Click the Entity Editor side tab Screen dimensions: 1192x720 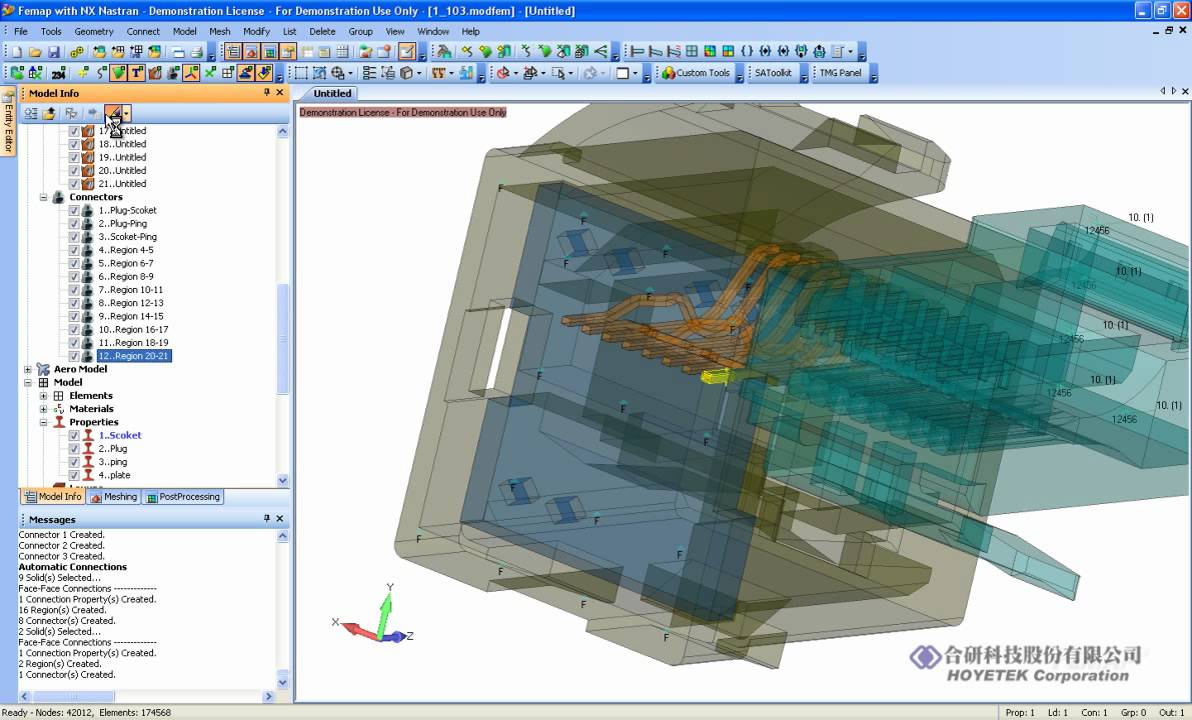click(x=8, y=122)
